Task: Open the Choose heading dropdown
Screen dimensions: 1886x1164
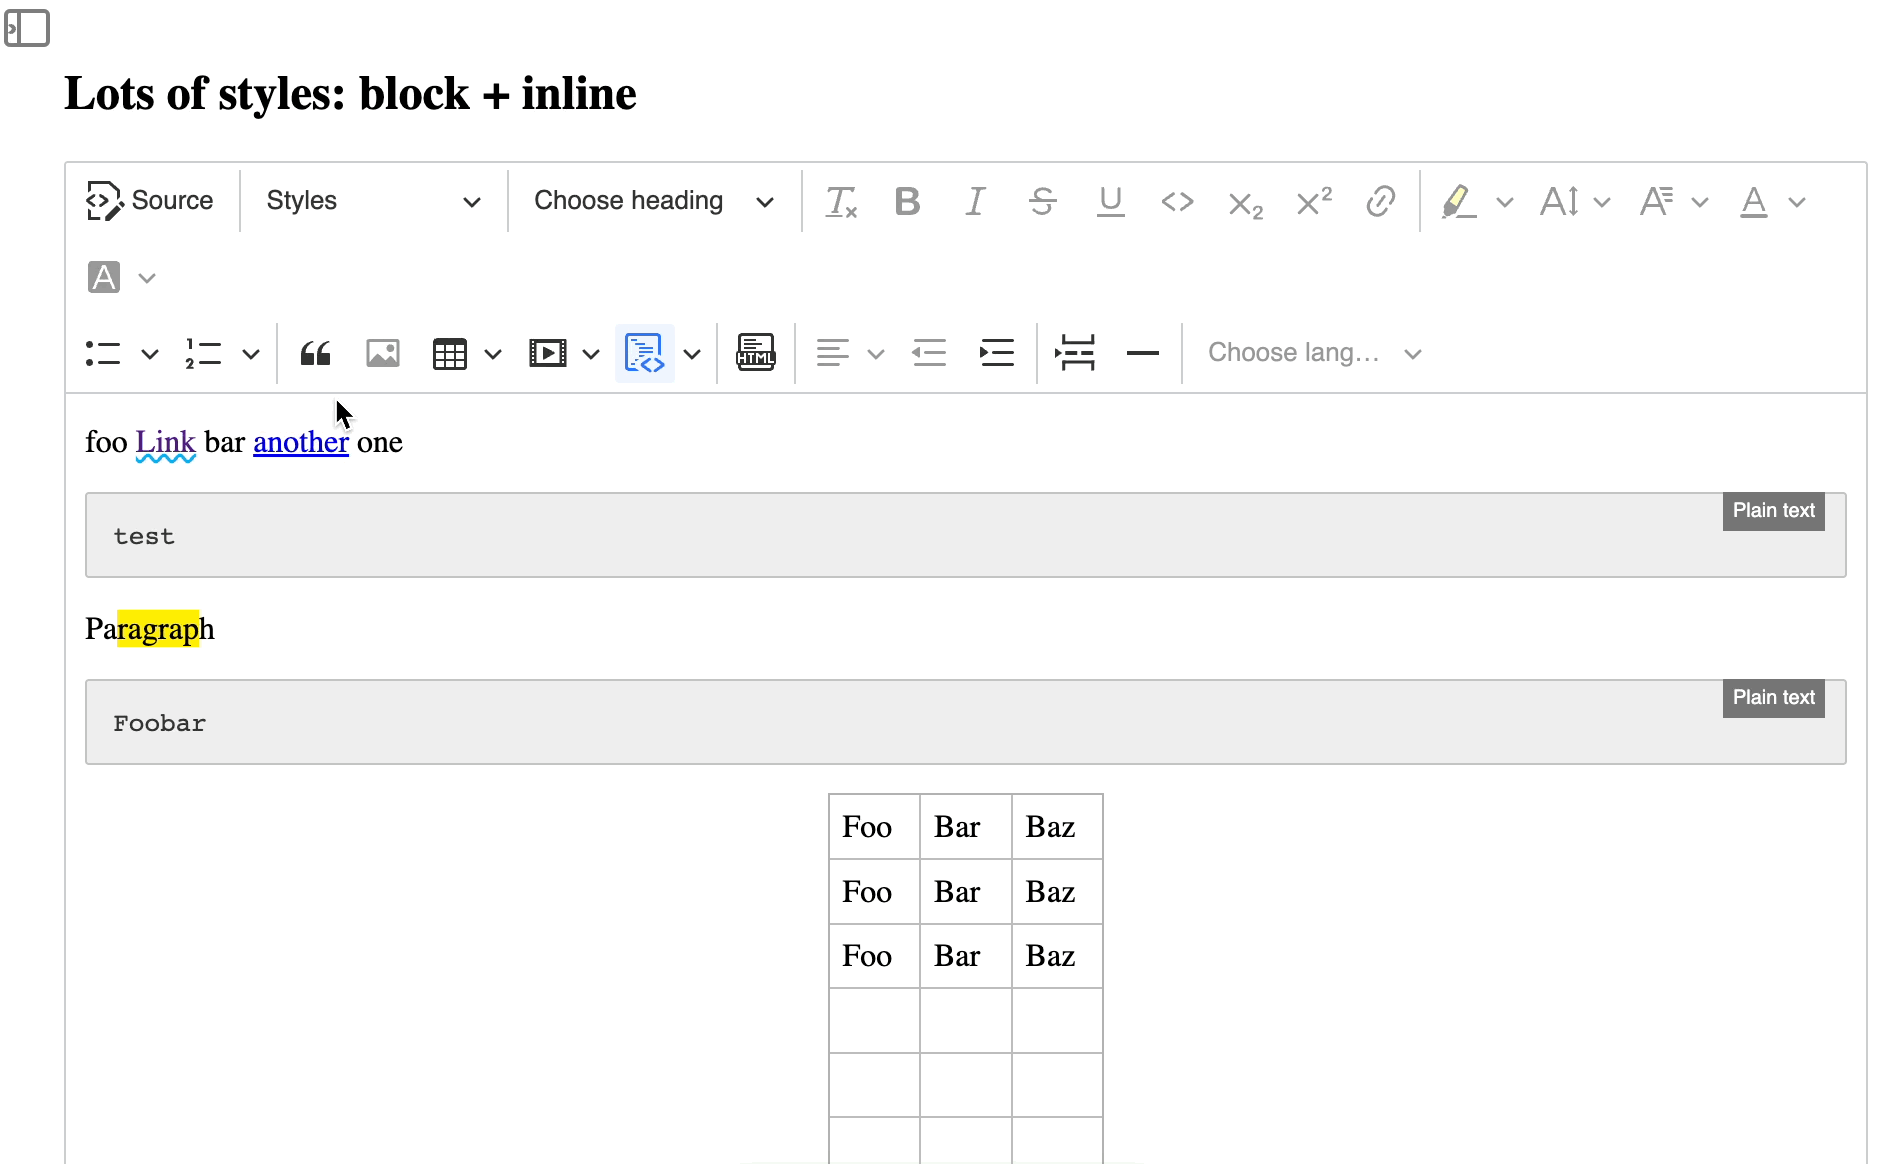Action: (x=651, y=200)
